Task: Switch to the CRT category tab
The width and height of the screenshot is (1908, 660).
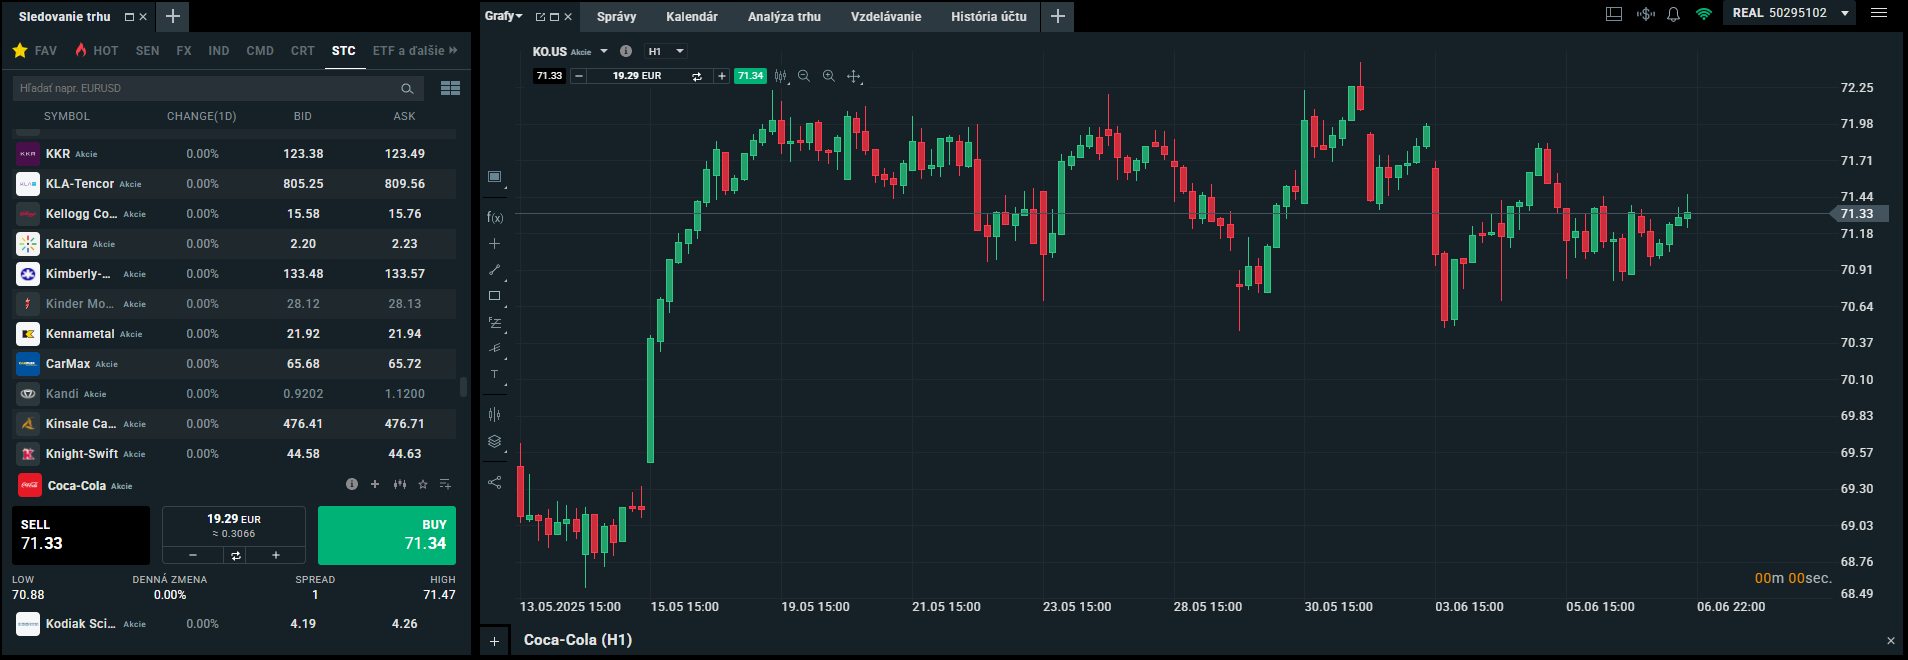Action: pyautogui.click(x=303, y=50)
